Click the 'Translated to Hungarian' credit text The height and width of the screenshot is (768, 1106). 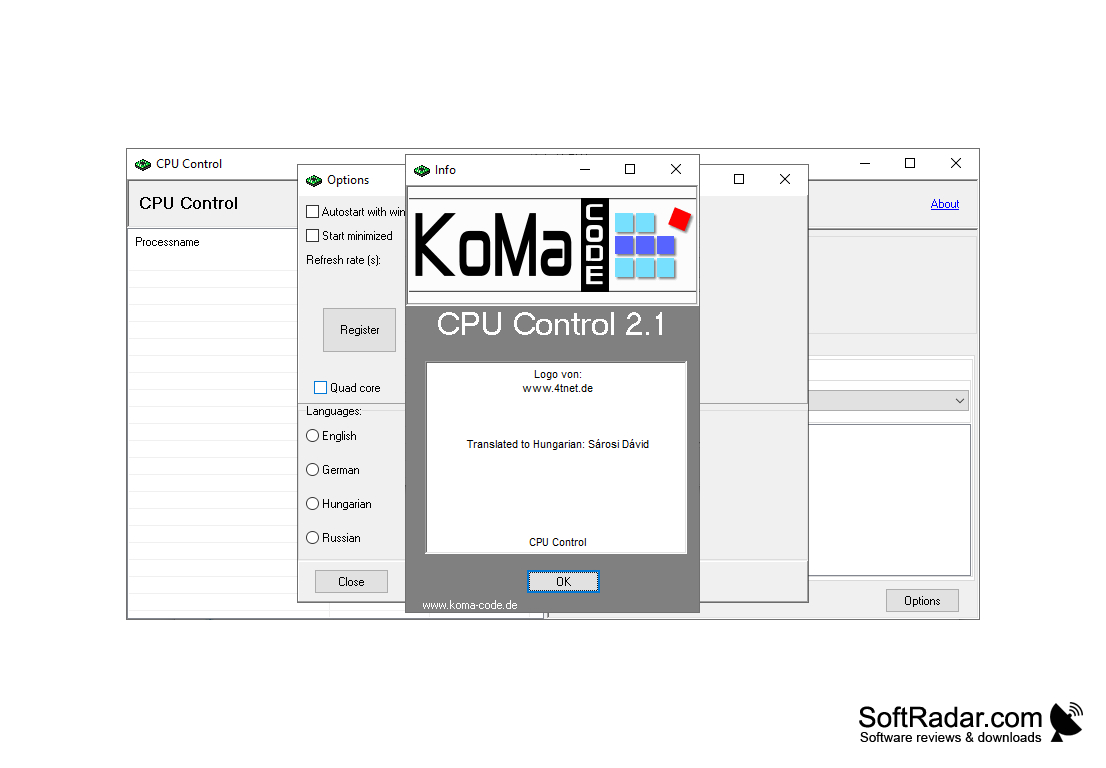point(557,444)
